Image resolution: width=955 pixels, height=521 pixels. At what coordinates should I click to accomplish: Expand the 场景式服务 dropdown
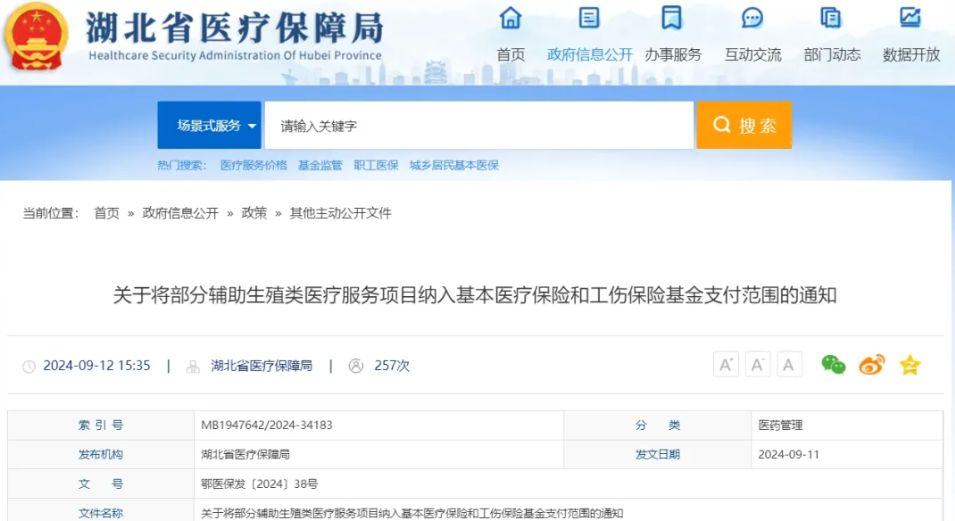pyautogui.click(x=209, y=126)
